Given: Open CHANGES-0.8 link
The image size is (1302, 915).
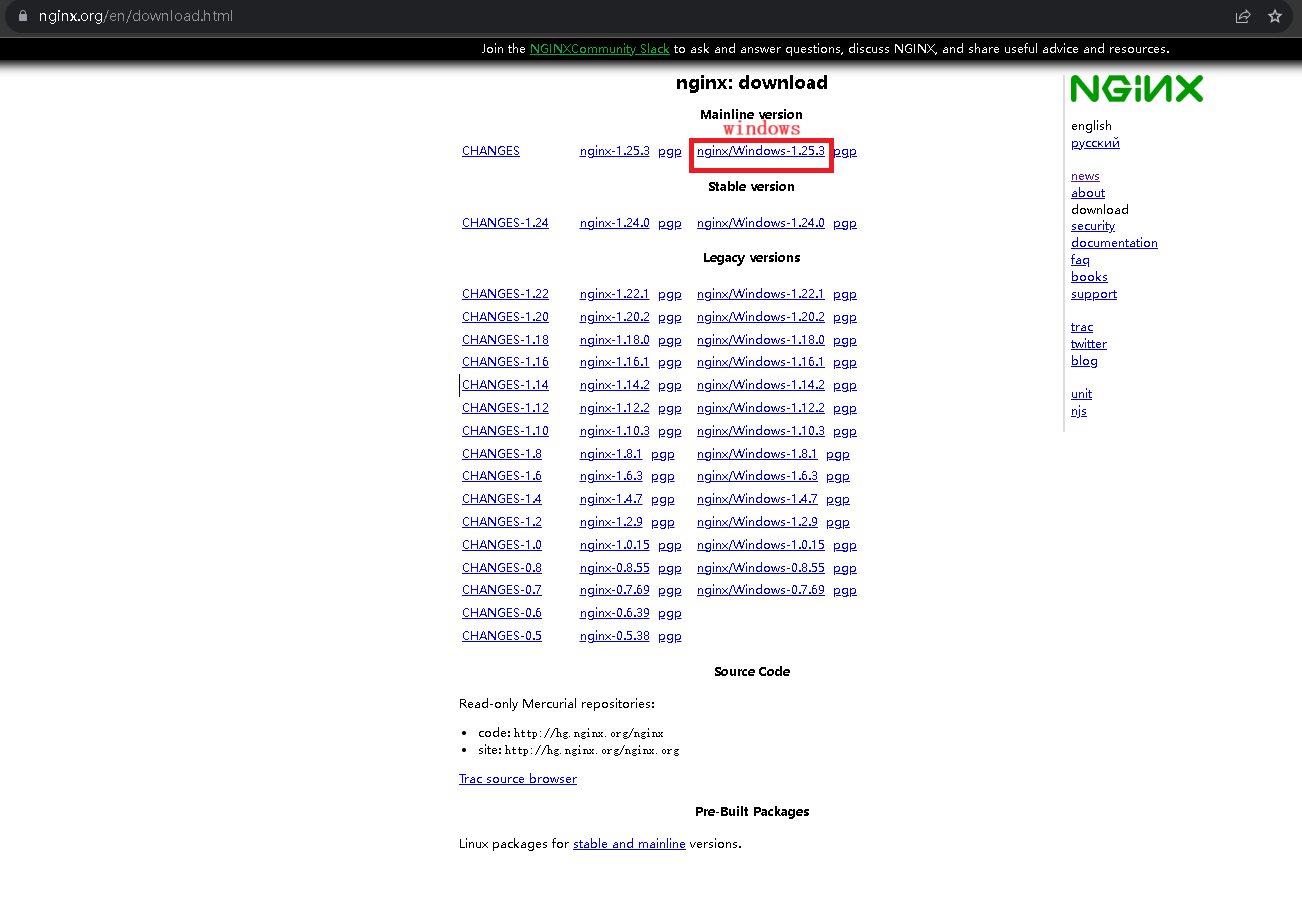Looking at the screenshot, I should pyautogui.click(x=502, y=568).
